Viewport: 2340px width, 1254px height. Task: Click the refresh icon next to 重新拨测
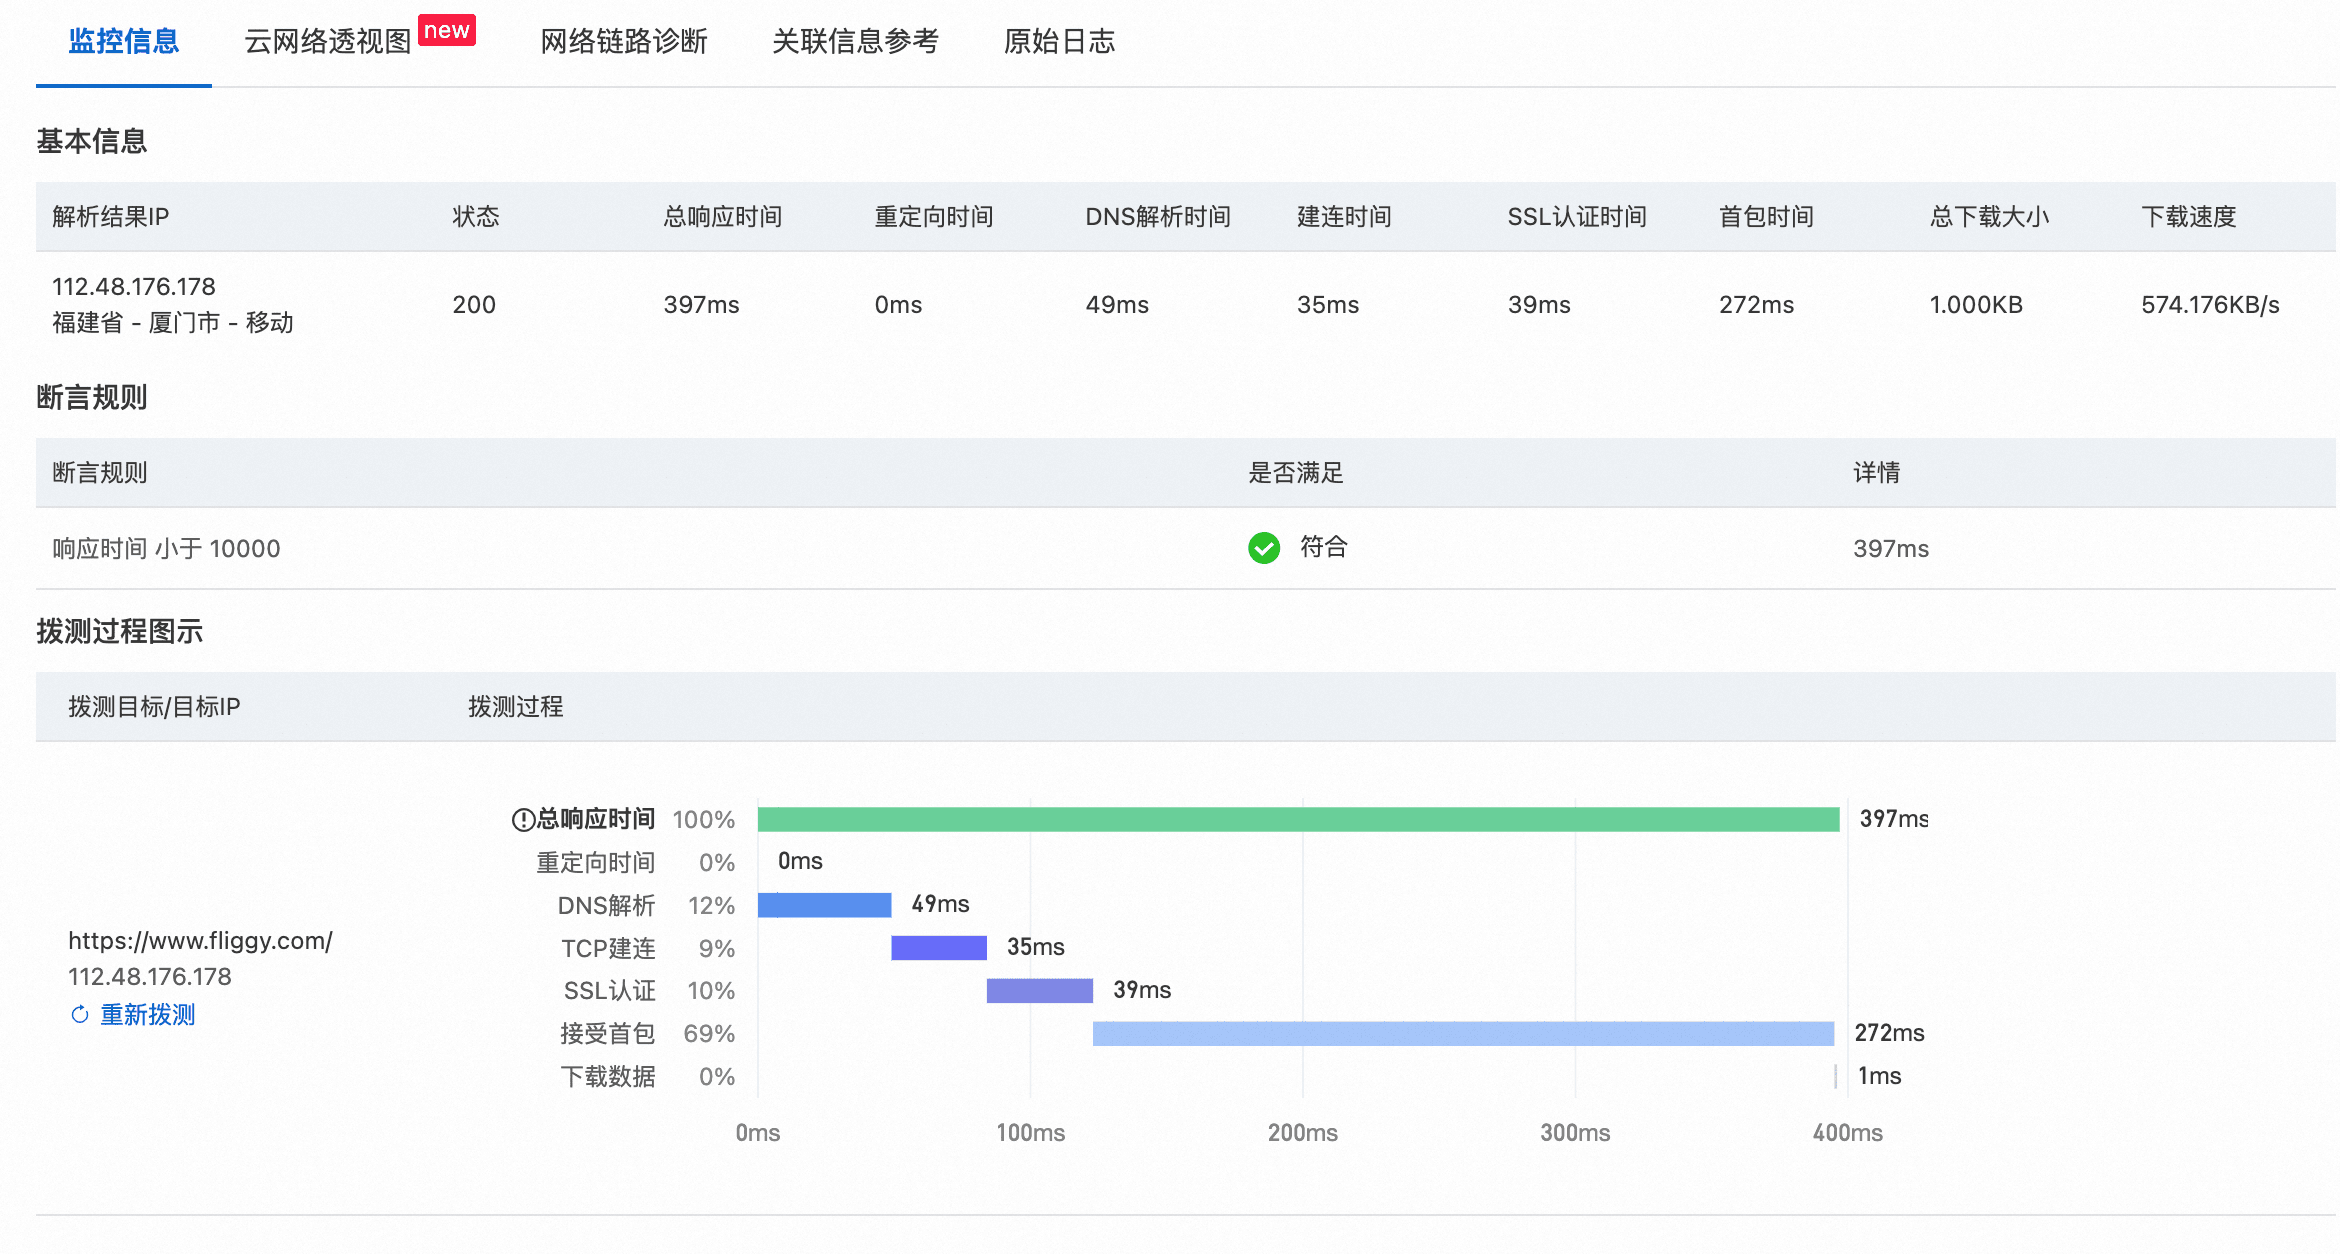[x=80, y=1015]
